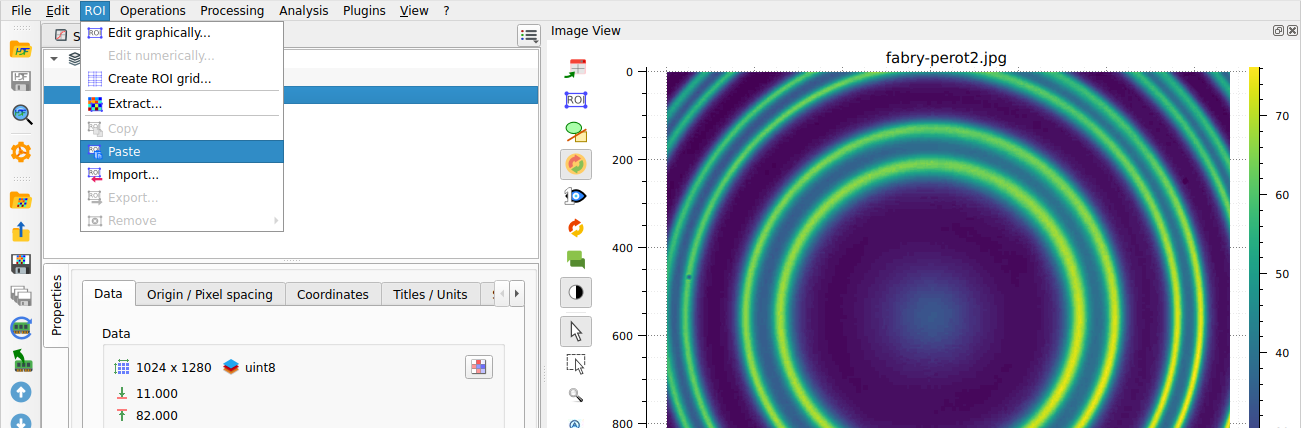Open the View menu
1301x428 pixels.
[x=414, y=11]
